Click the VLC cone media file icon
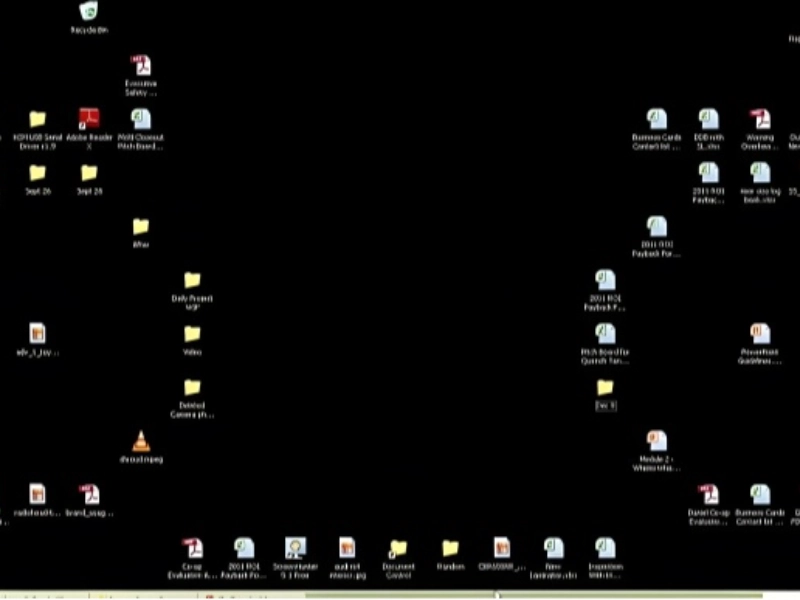The height and width of the screenshot is (600, 800). pos(141,440)
